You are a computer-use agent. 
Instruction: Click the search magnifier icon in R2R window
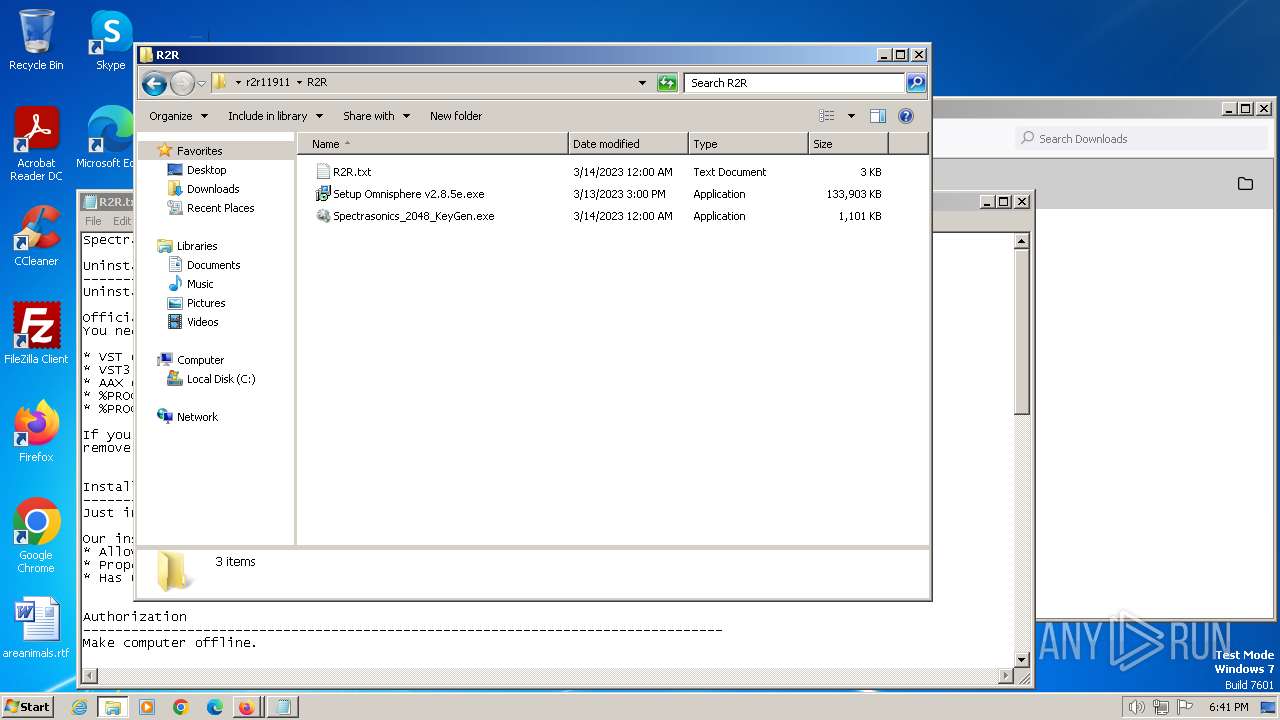coord(915,83)
